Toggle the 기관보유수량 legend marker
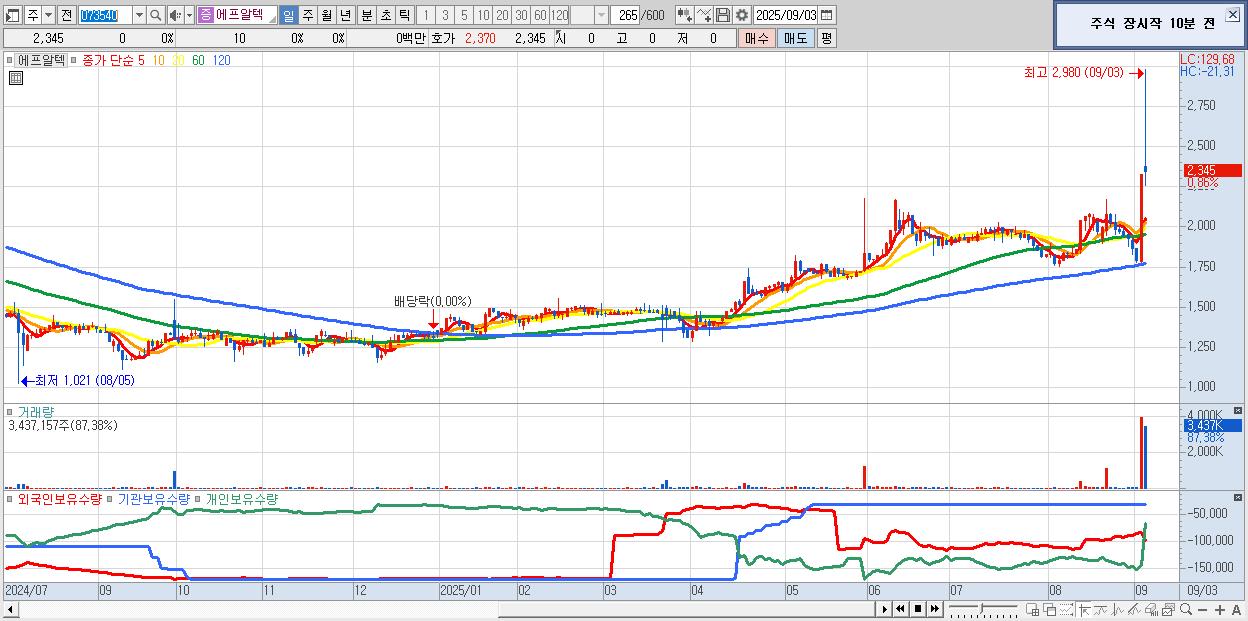1248x621 pixels. (x=110, y=498)
